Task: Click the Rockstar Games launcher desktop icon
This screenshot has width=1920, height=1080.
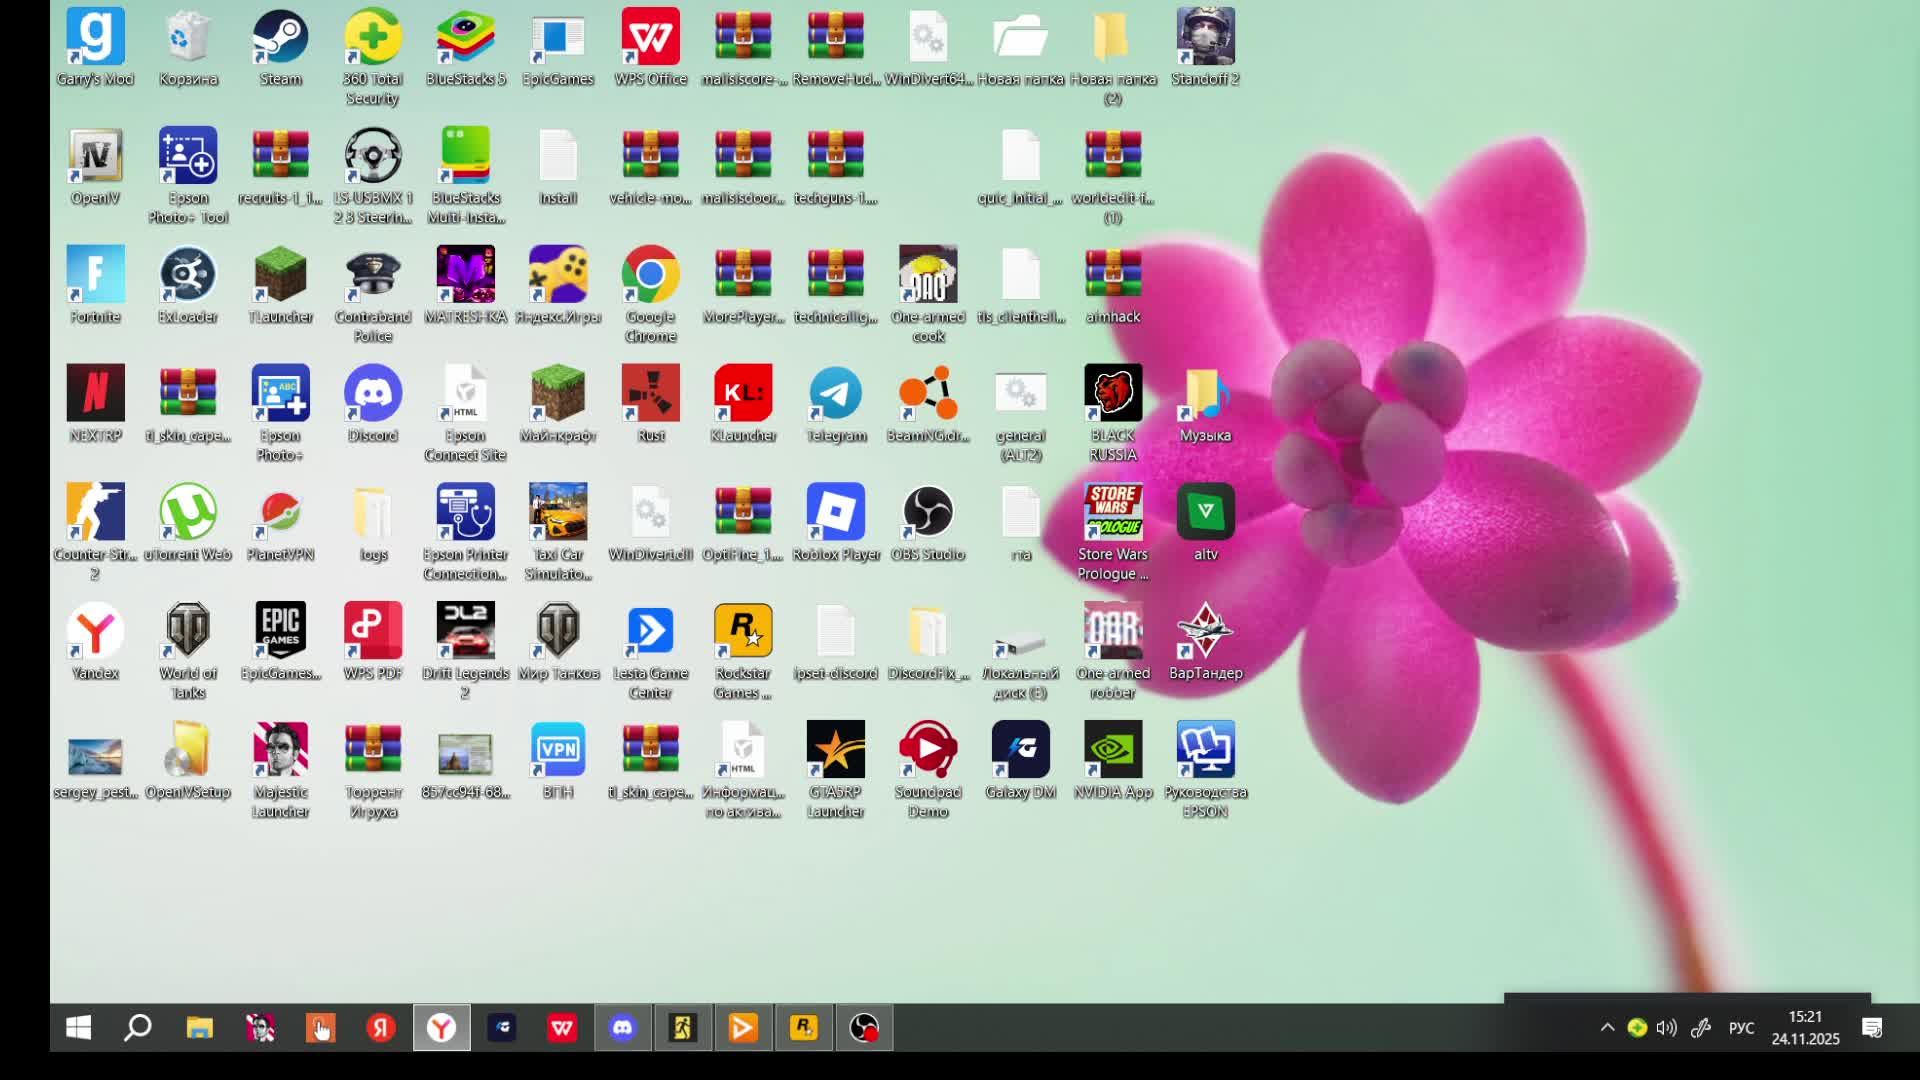Action: point(742,632)
